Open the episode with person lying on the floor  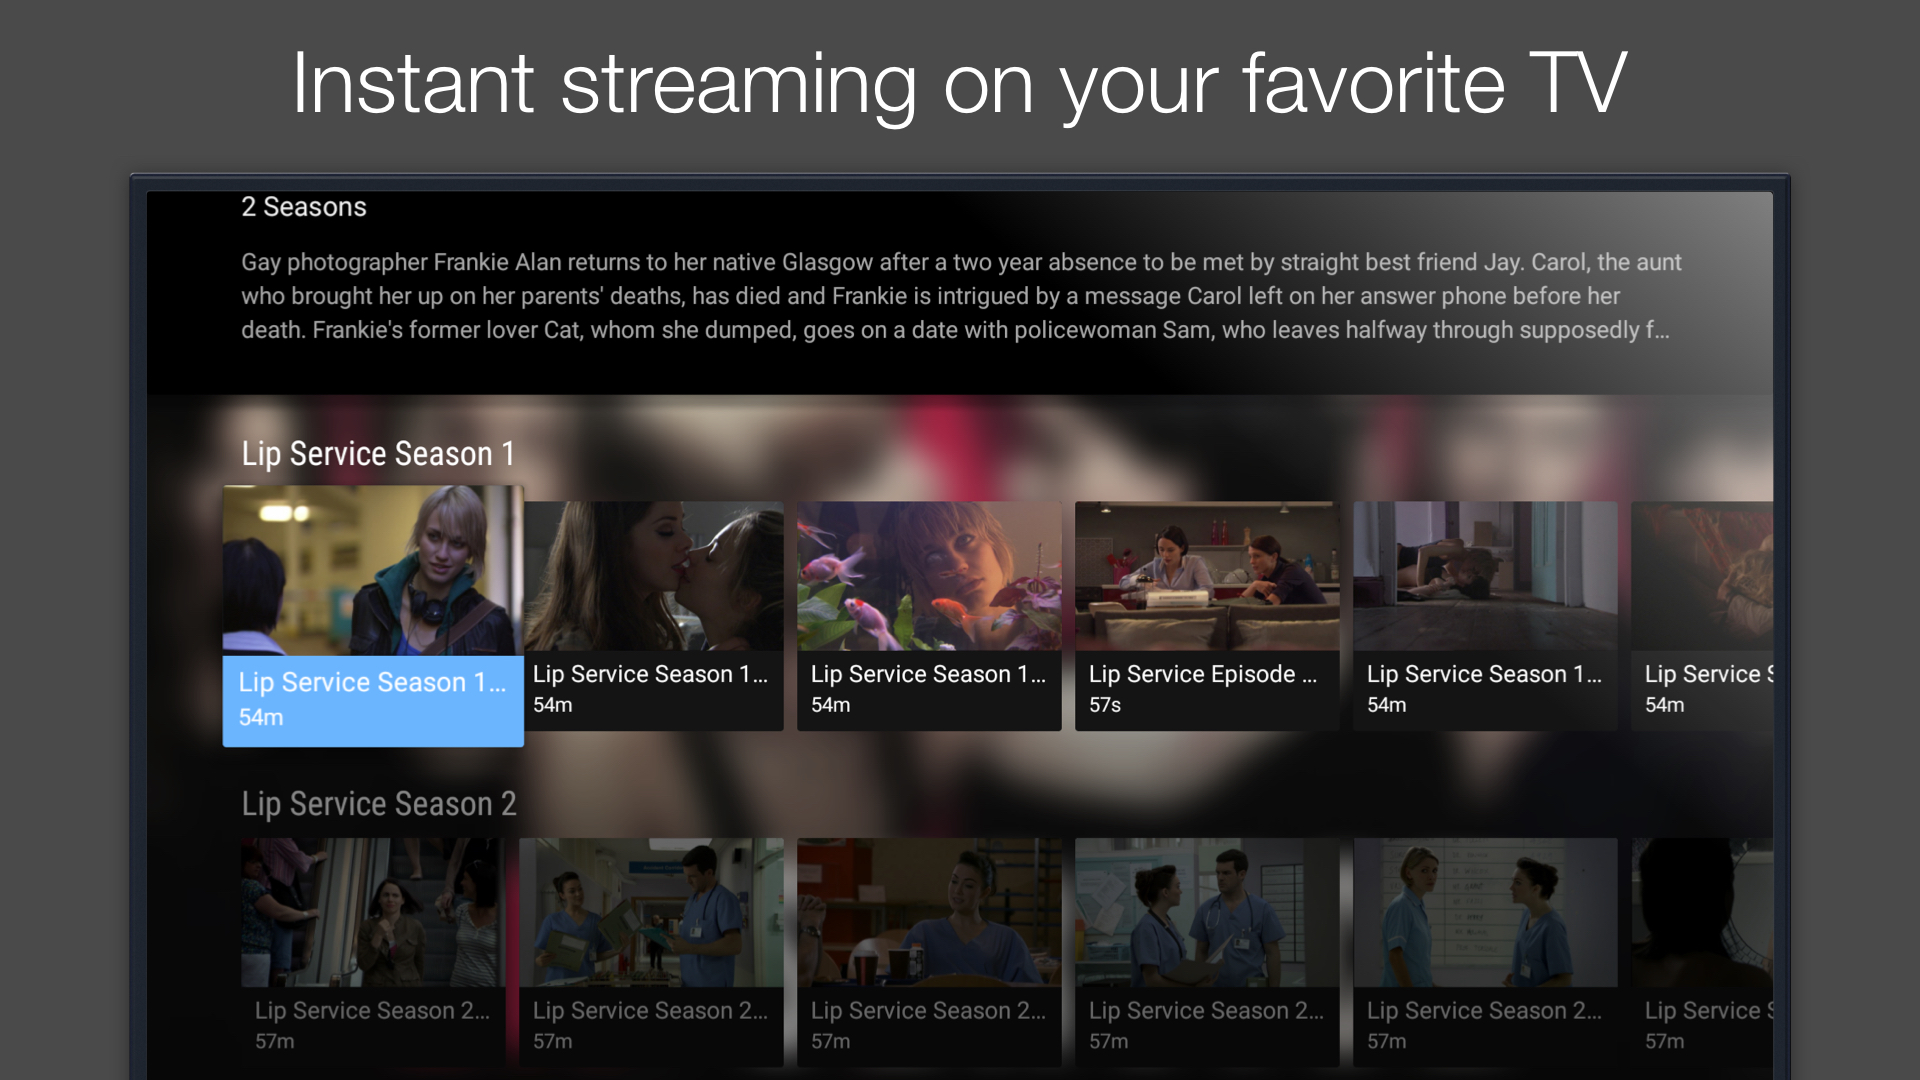(1485, 576)
